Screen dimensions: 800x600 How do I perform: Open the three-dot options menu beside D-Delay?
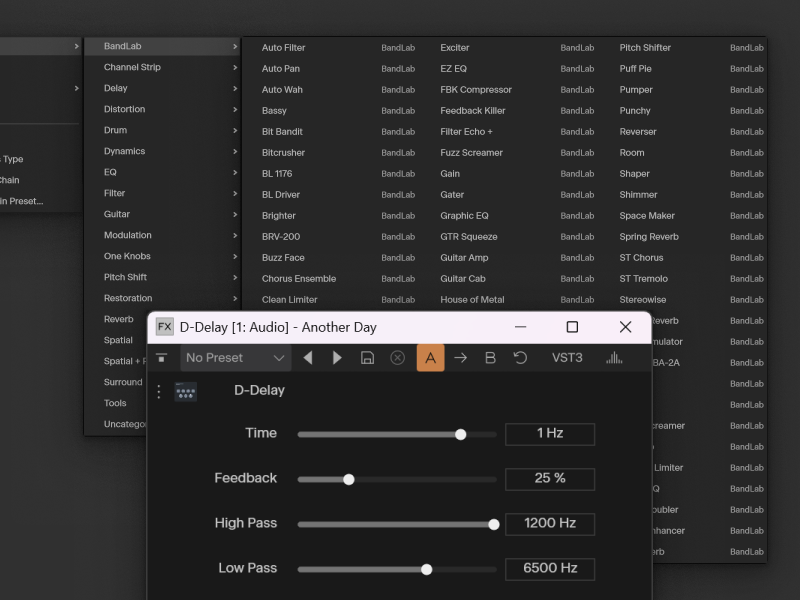click(x=159, y=392)
